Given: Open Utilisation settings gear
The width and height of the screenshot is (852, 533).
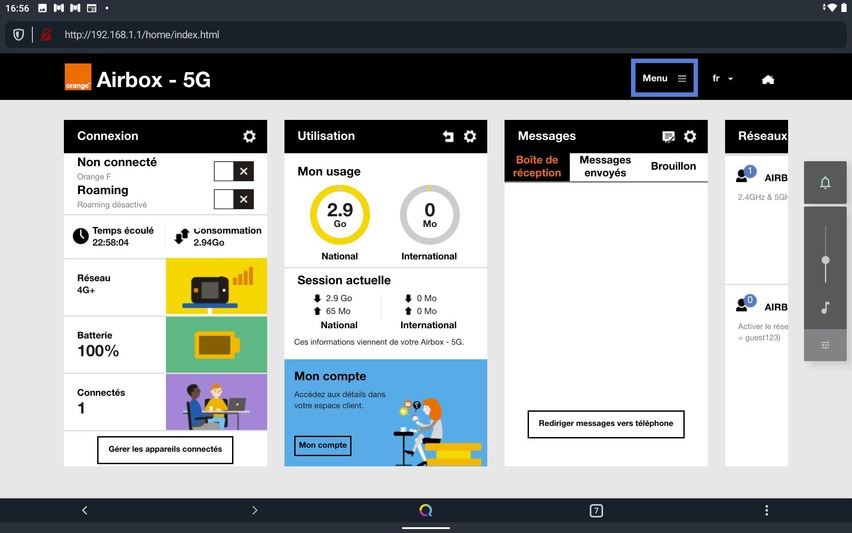Looking at the screenshot, I should point(469,136).
